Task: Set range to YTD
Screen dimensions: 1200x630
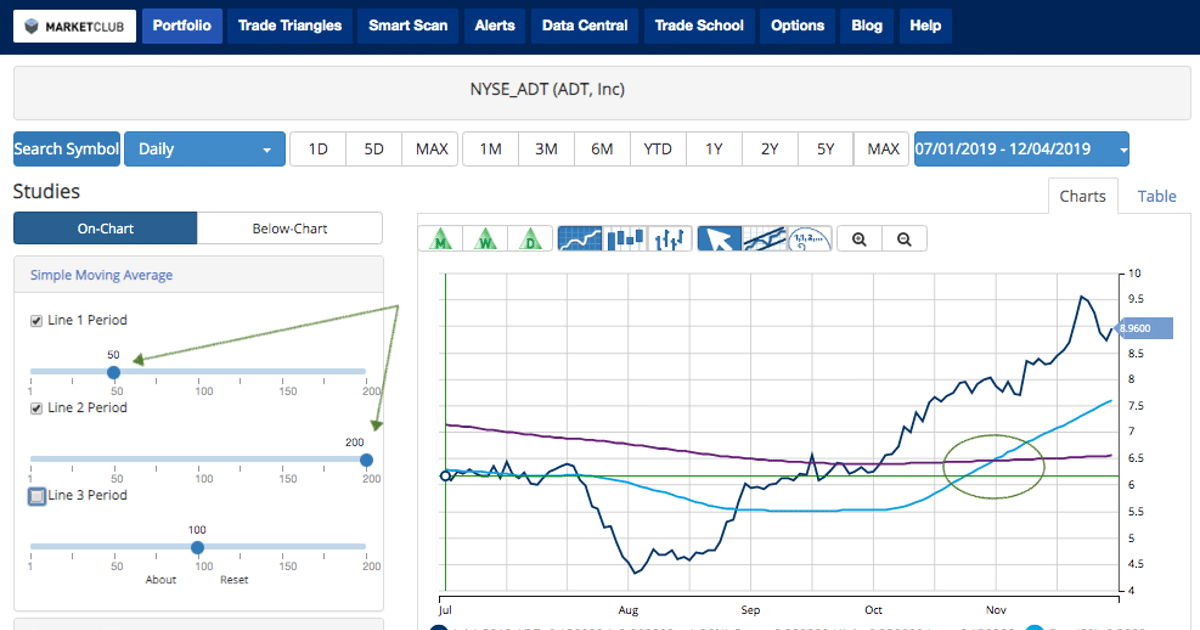Action: pos(658,149)
